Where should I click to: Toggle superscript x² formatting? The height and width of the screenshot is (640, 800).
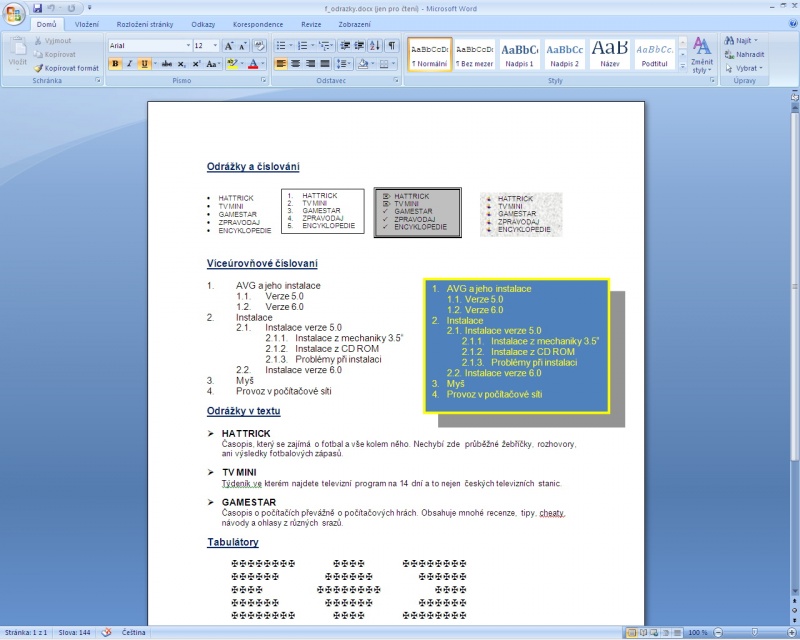pyautogui.click(x=196, y=64)
